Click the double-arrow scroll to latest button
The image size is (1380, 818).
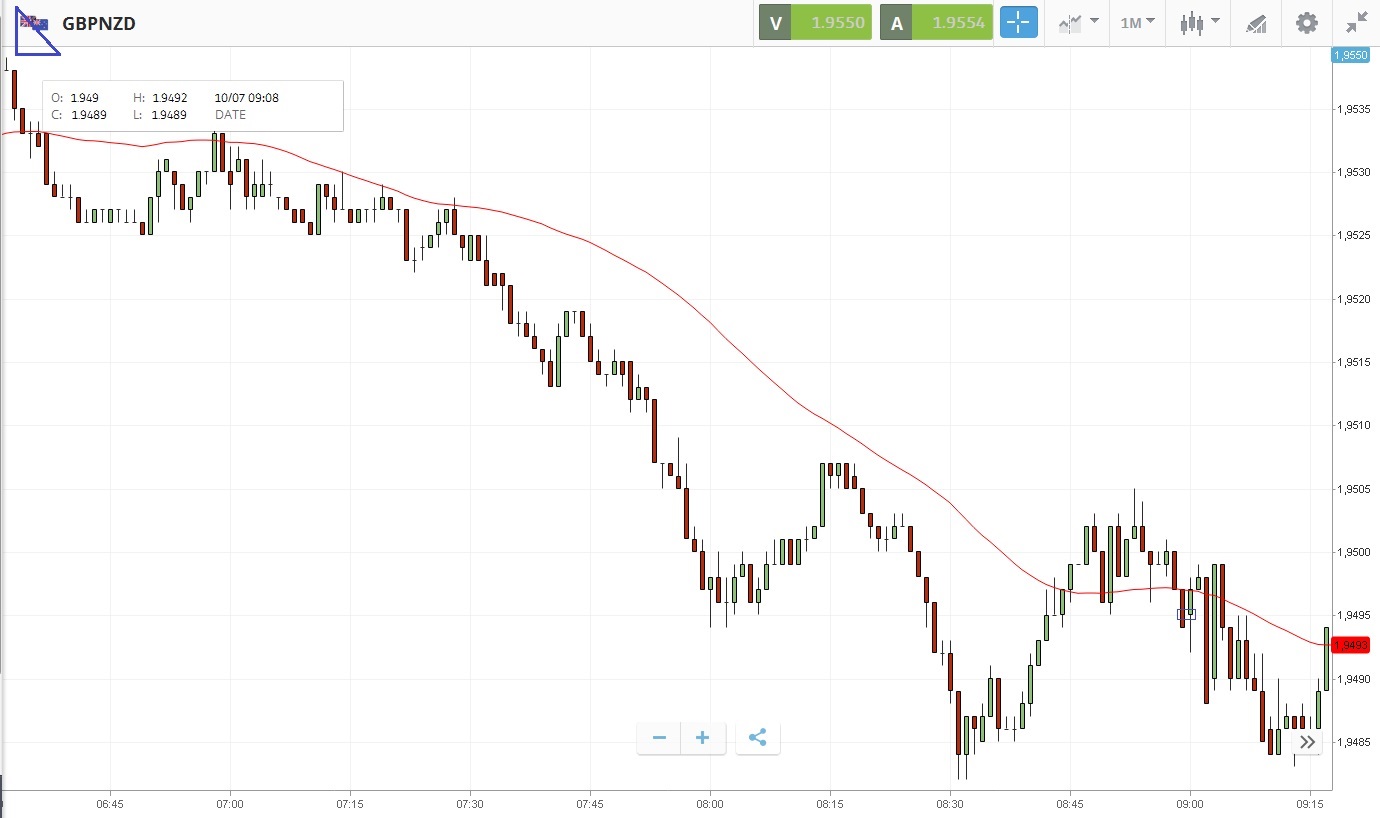(1307, 742)
